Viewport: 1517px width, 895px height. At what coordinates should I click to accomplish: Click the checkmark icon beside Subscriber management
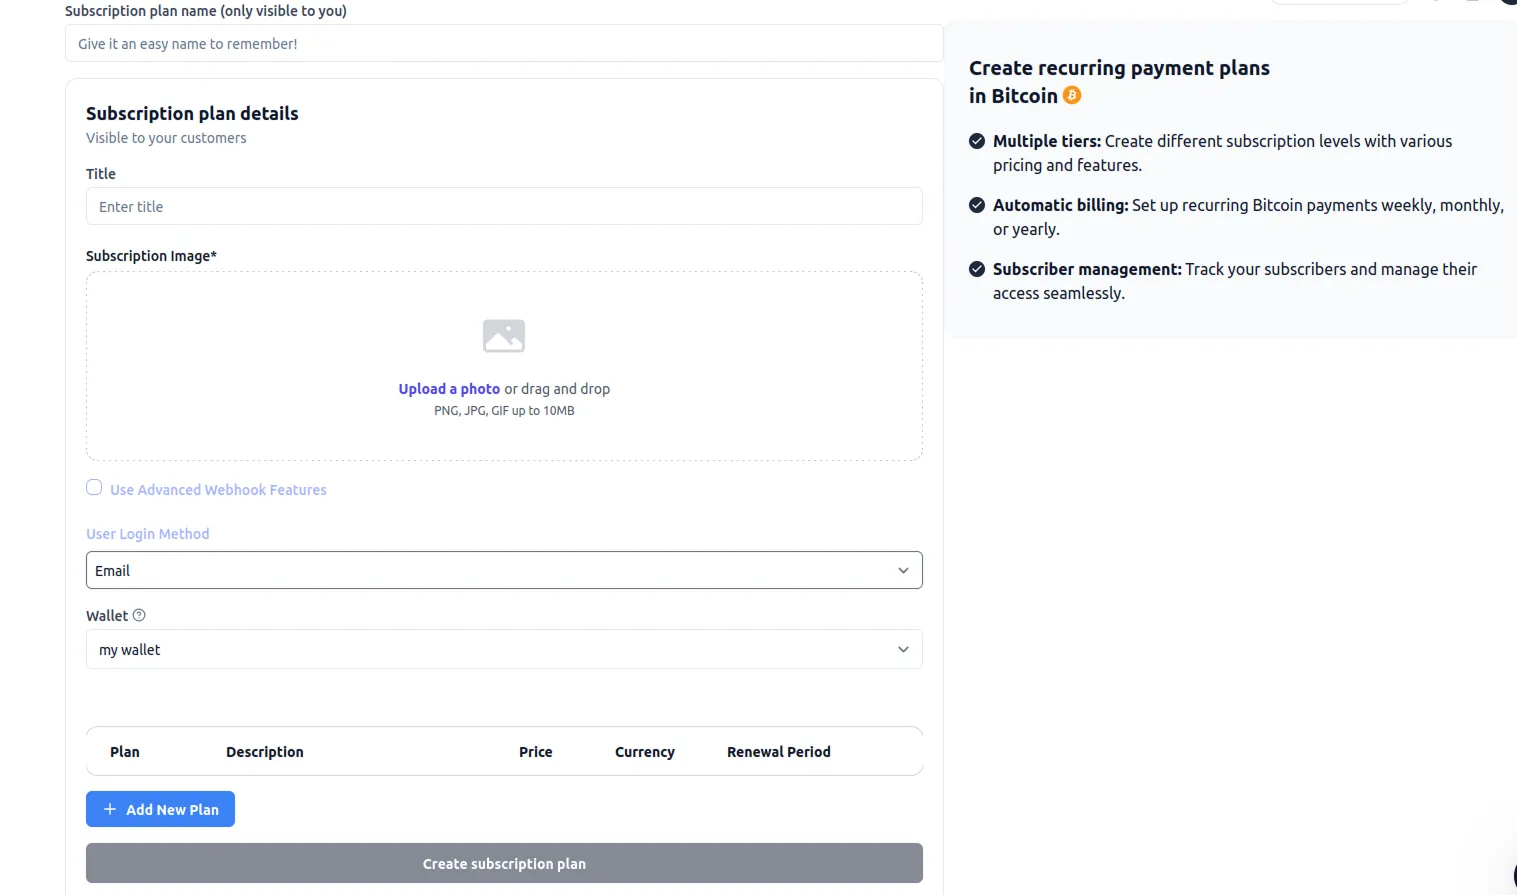(977, 269)
